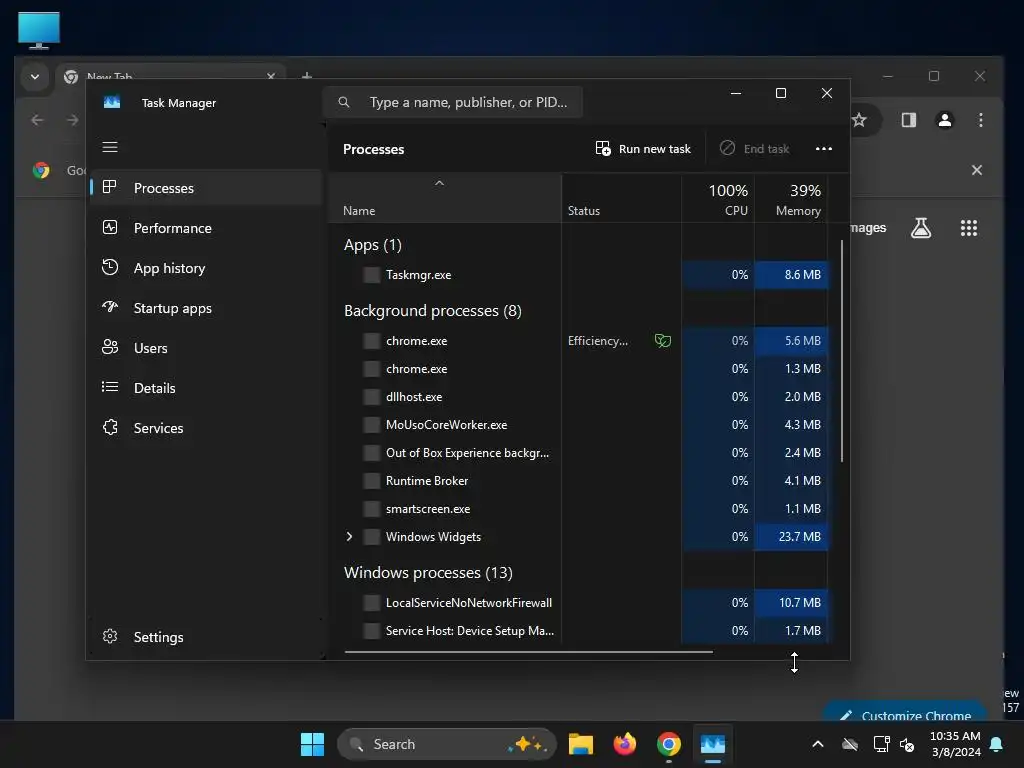This screenshot has height=768, width=1024.
Task: Sort processes by CPU column
Action: [718, 199]
